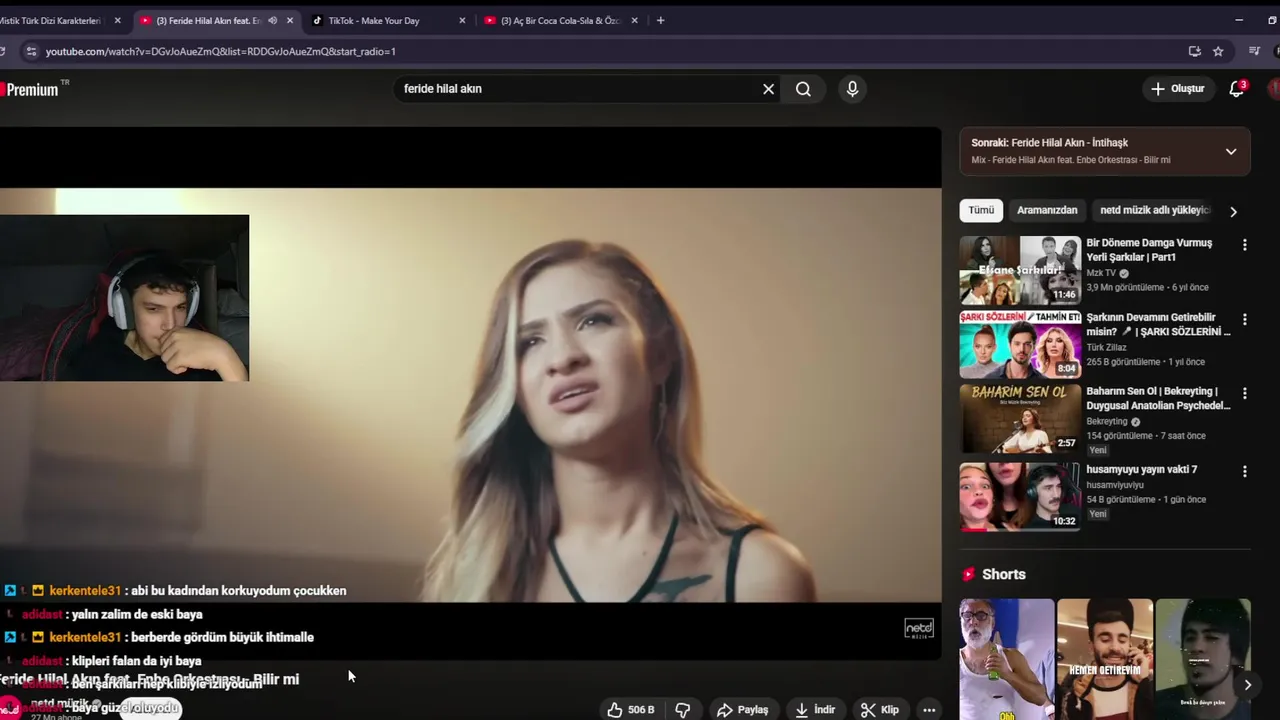Close the TikTok browser tab
This screenshot has width=1280, height=720.
tap(462, 20)
